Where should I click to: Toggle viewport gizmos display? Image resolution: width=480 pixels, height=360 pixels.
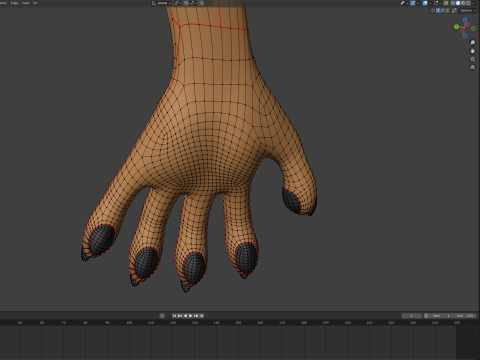point(413,3)
